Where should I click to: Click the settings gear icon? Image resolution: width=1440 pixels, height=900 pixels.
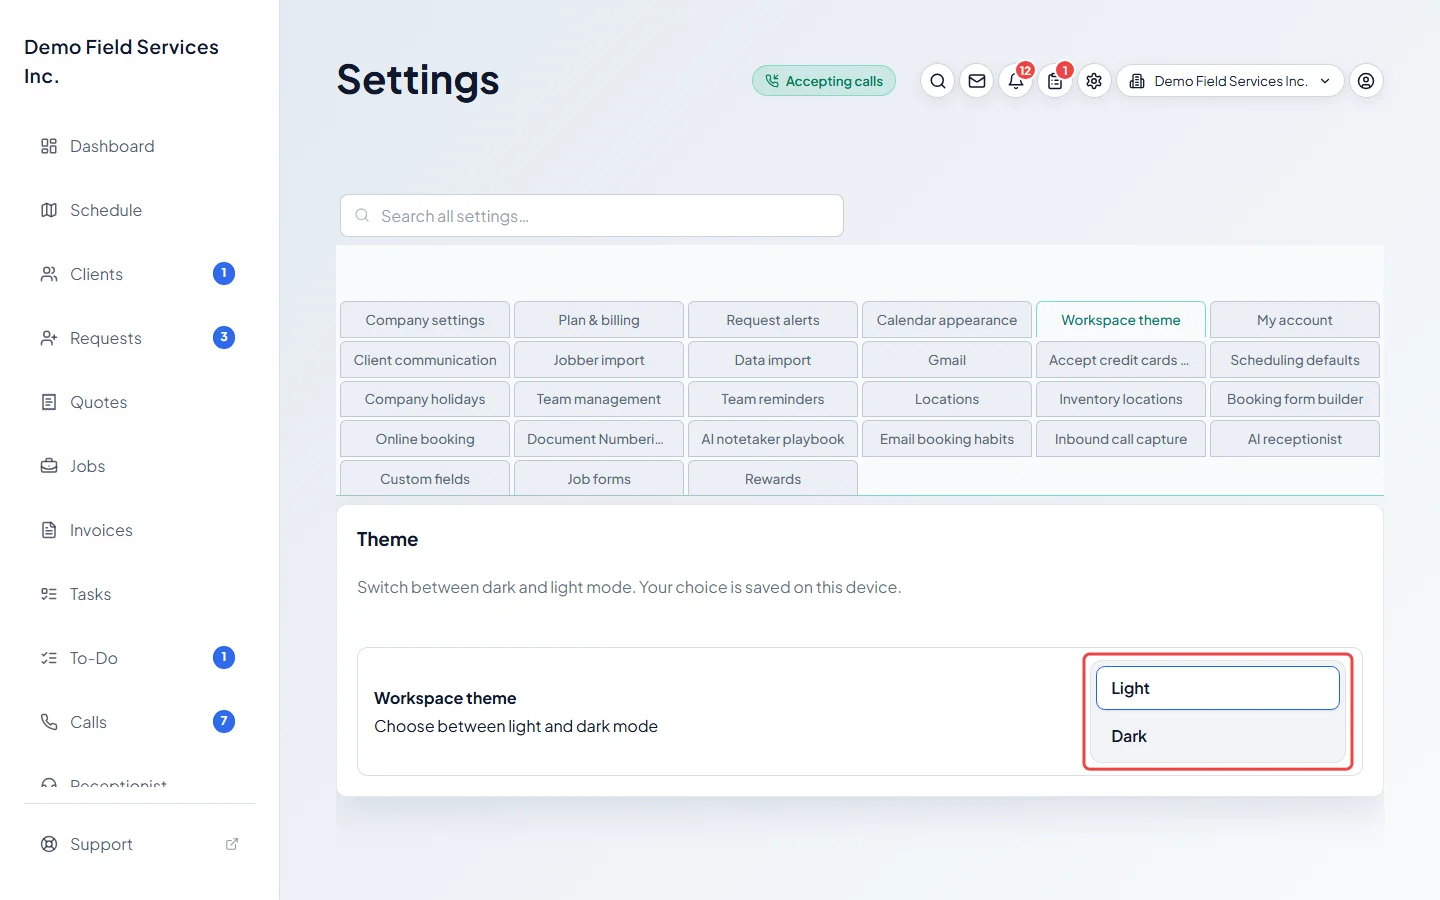pyautogui.click(x=1094, y=81)
